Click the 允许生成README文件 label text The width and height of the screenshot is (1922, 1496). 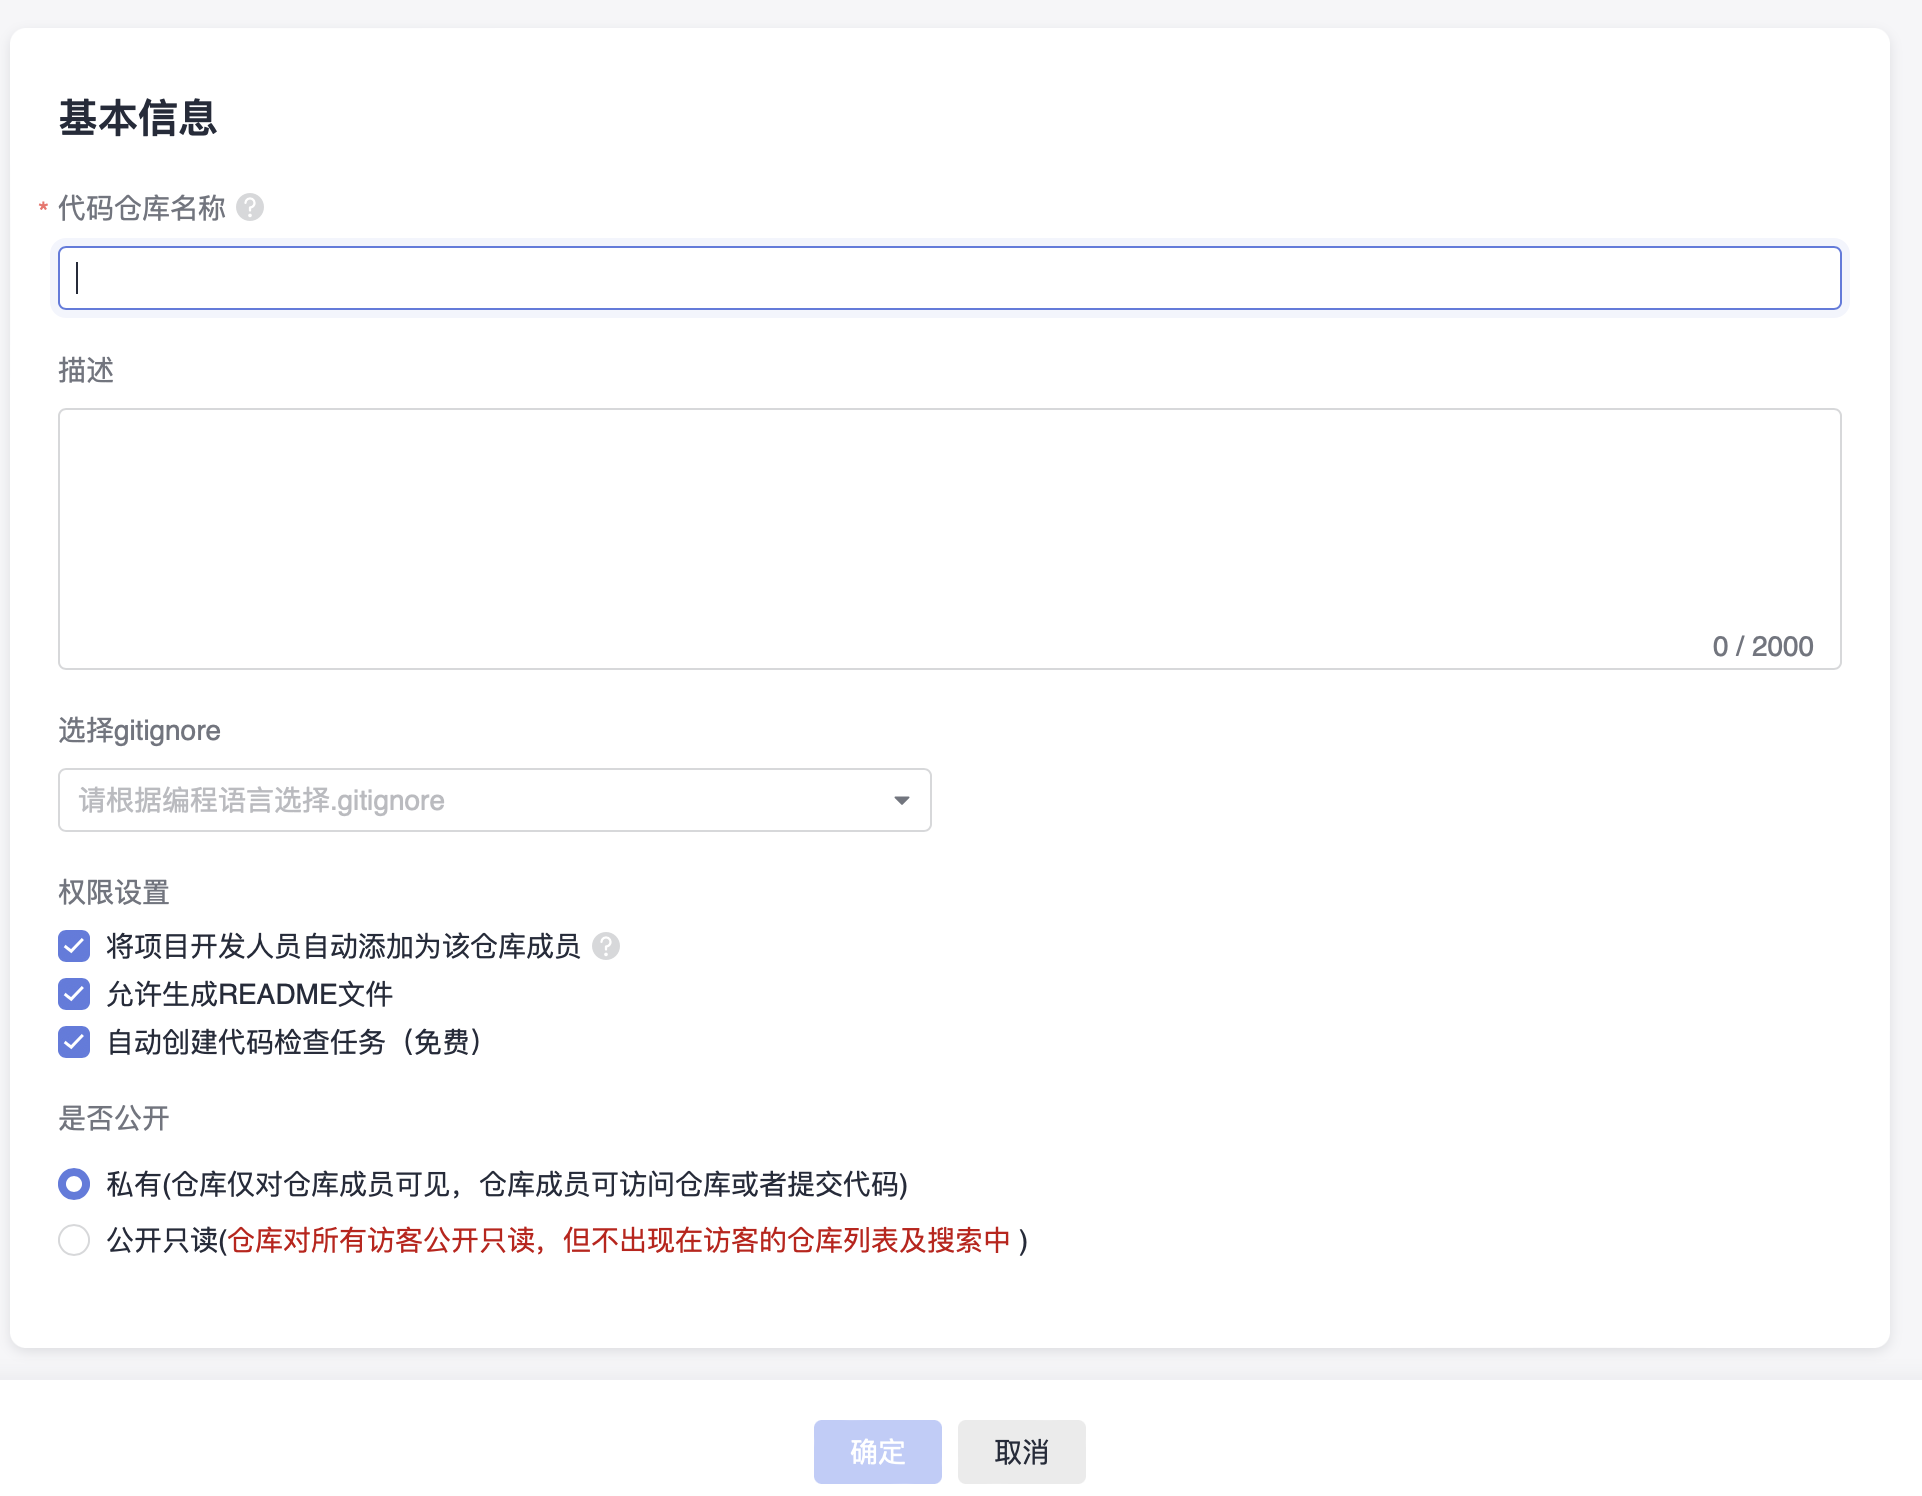tap(249, 994)
